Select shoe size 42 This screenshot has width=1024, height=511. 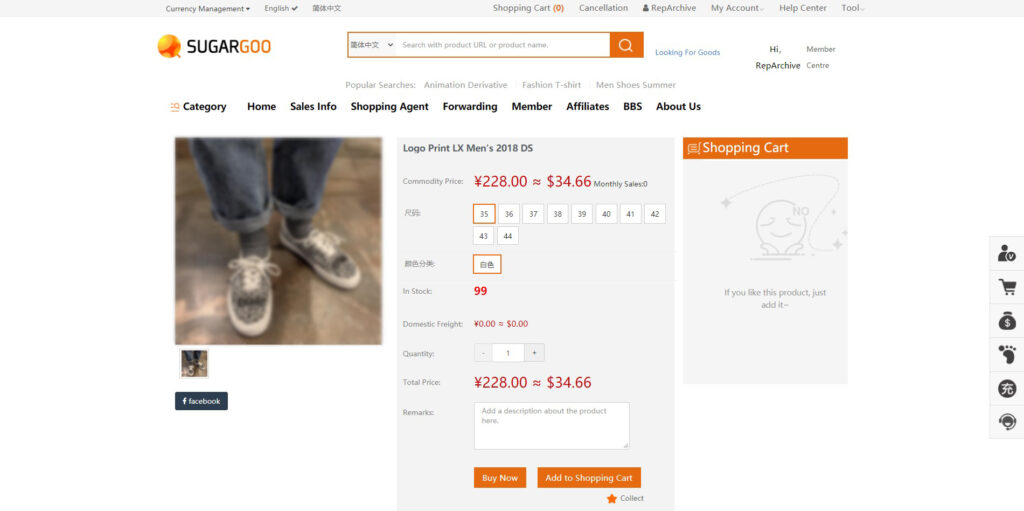pyautogui.click(x=654, y=214)
